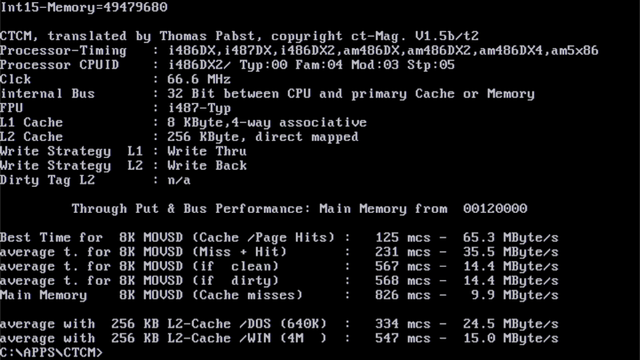Screen dimensions: 640x360
Task: Select the Miss + Hit 35.5 MByte/s result
Action: coord(510,252)
